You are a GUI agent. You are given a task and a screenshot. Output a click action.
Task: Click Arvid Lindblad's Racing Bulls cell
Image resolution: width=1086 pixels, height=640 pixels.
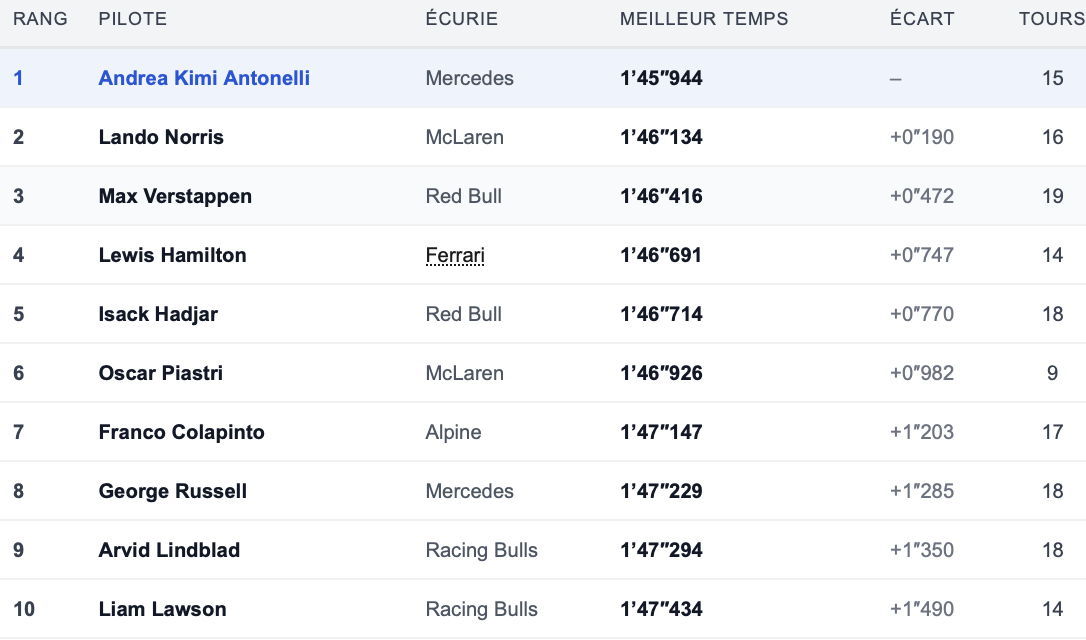pos(481,550)
